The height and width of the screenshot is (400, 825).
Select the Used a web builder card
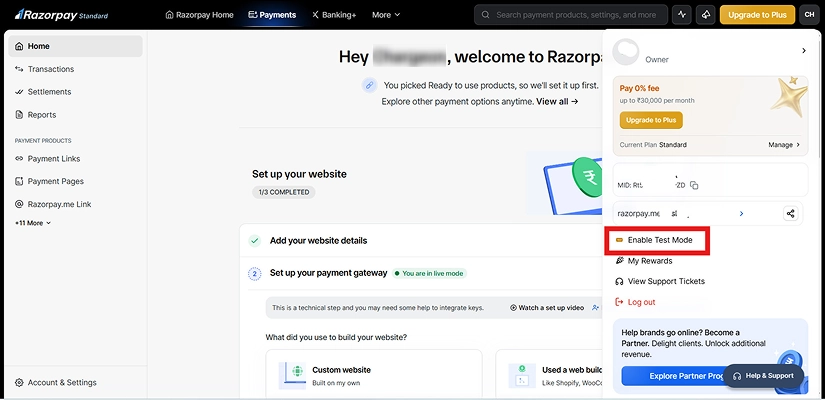coord(551,374)
